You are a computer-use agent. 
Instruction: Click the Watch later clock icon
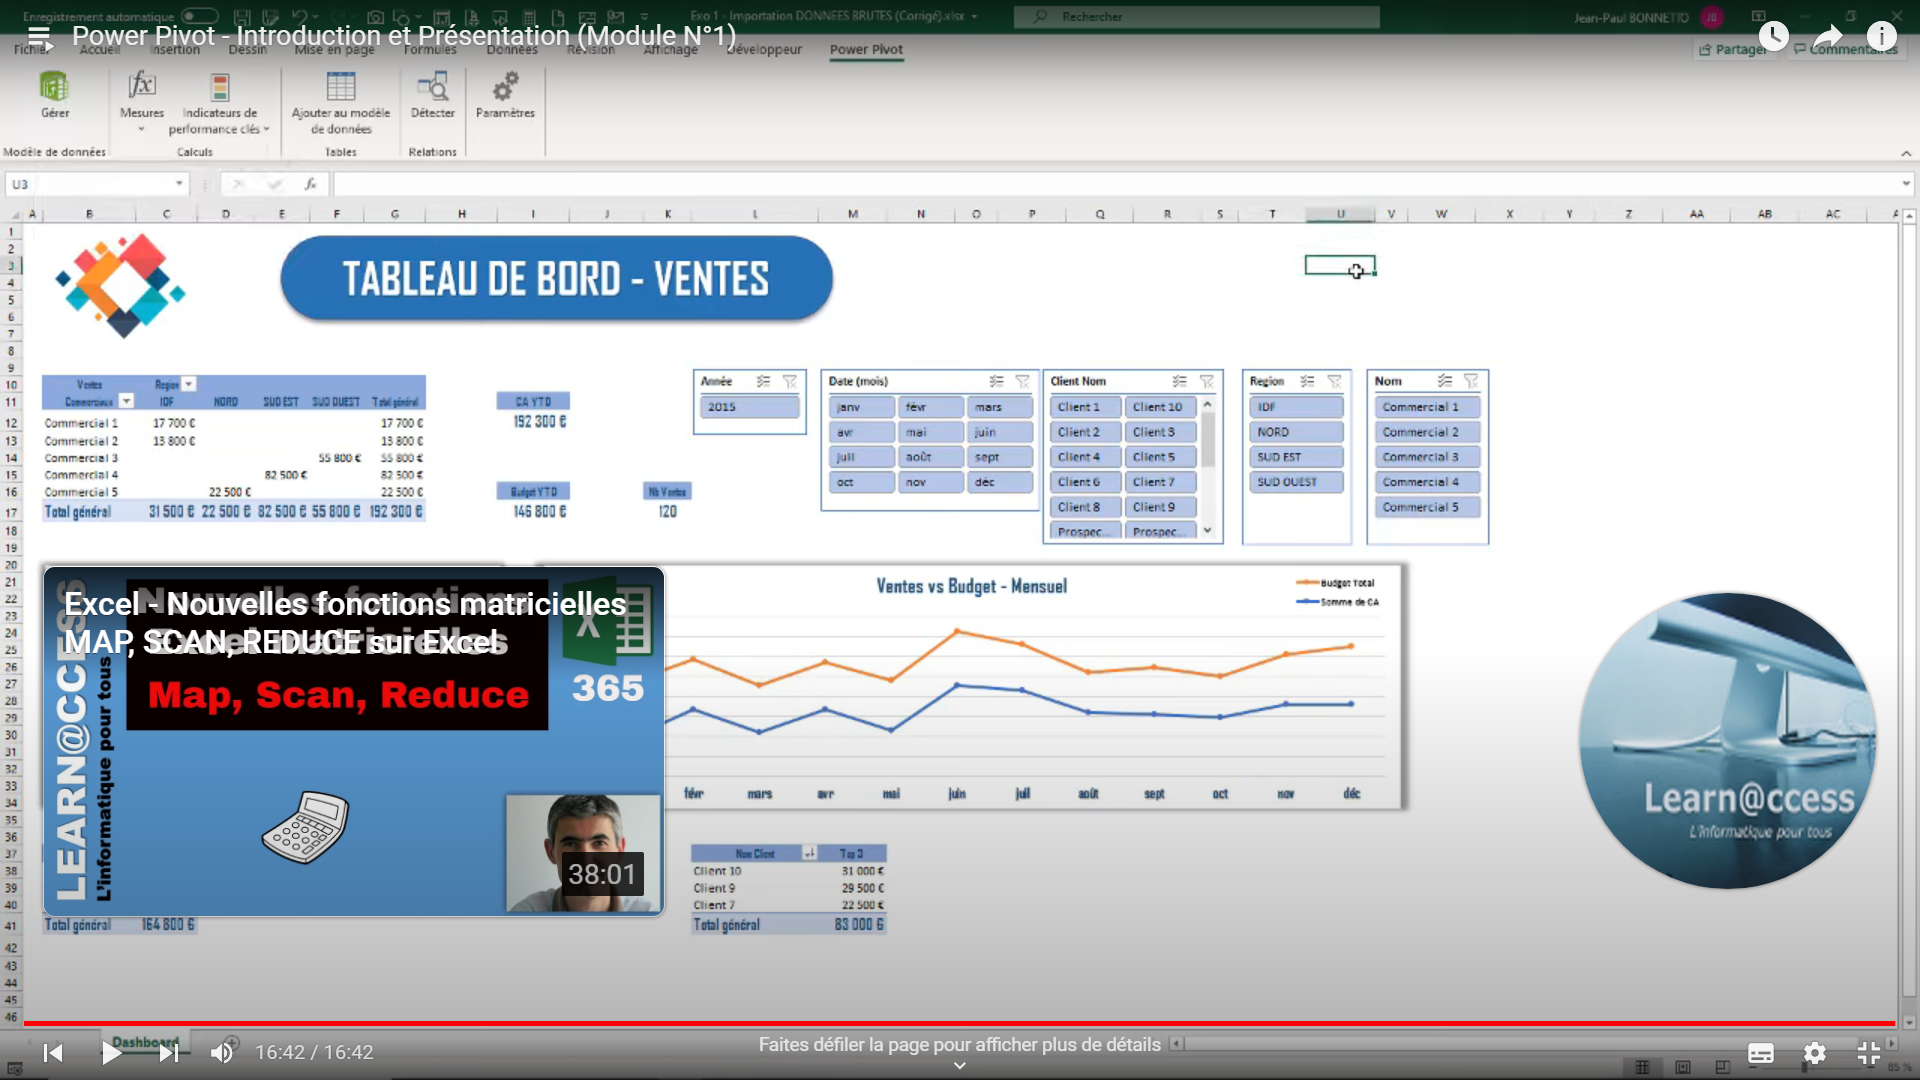click(x=1772, y=37)
